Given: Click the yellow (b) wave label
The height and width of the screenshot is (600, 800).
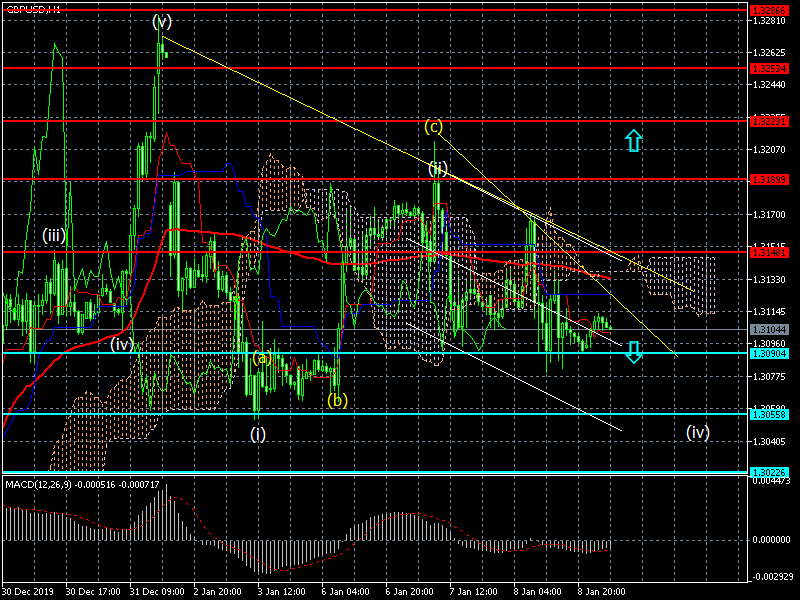Looking at the screenshot, I should tap(338, 400).
